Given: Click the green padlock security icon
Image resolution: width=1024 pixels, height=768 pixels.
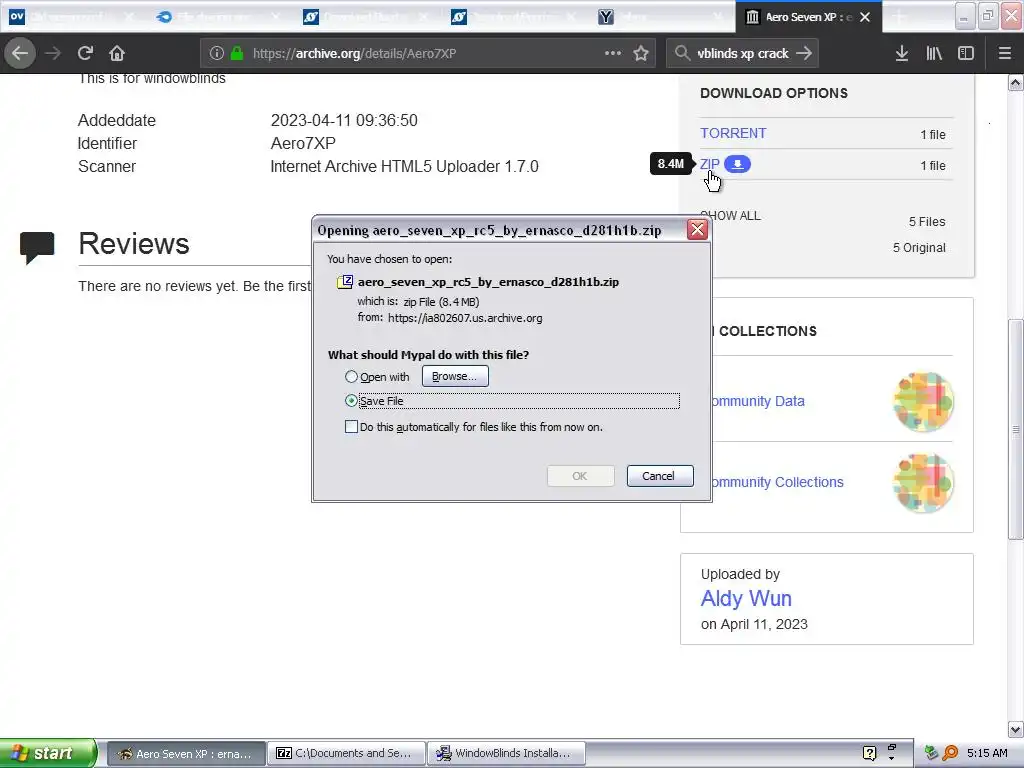Looking at the screenshot, I should click(237, 54).
